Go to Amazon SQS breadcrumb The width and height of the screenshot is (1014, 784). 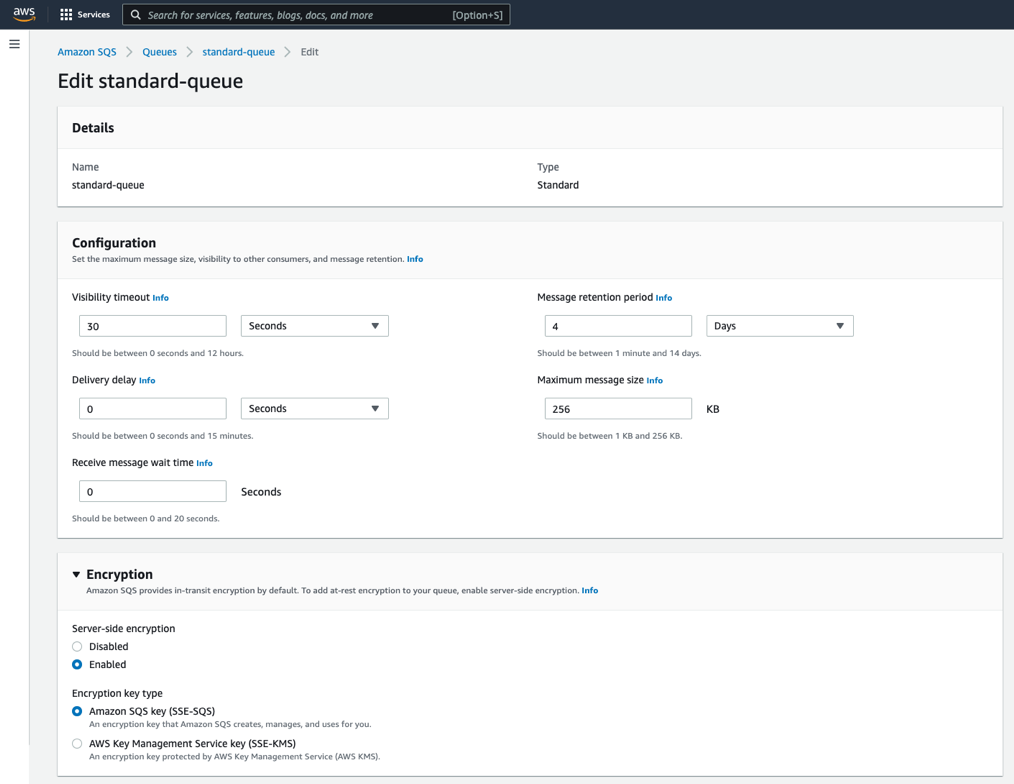click(87, 52)
